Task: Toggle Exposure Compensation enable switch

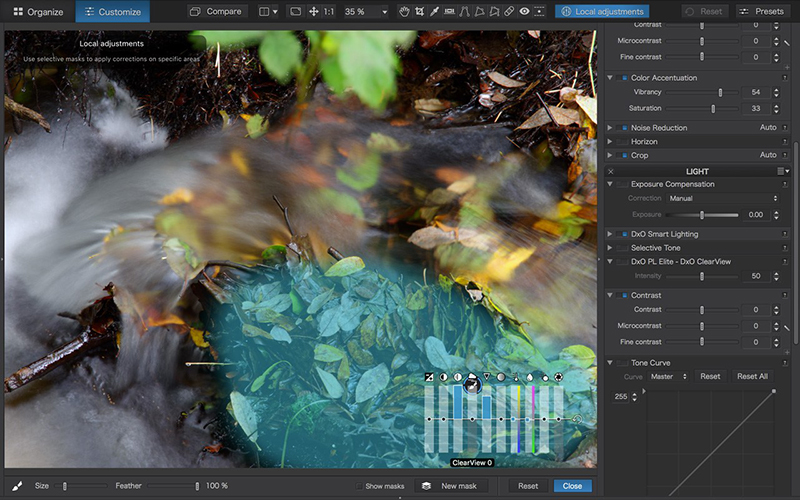Action: pyautogui.click(x=621, y=184)
